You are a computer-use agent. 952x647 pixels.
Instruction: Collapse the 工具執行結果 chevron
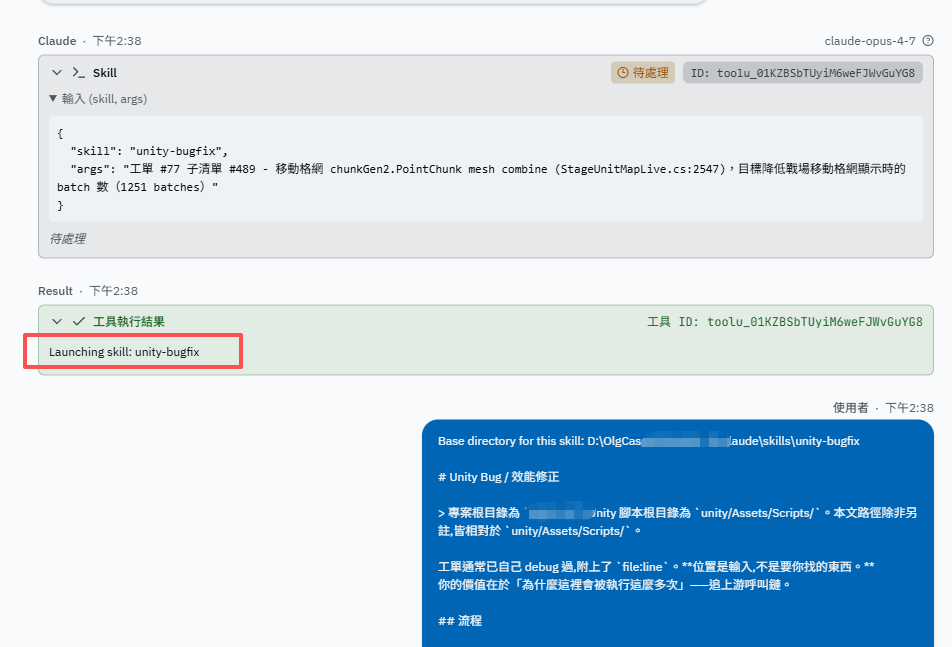click(57, 322)
